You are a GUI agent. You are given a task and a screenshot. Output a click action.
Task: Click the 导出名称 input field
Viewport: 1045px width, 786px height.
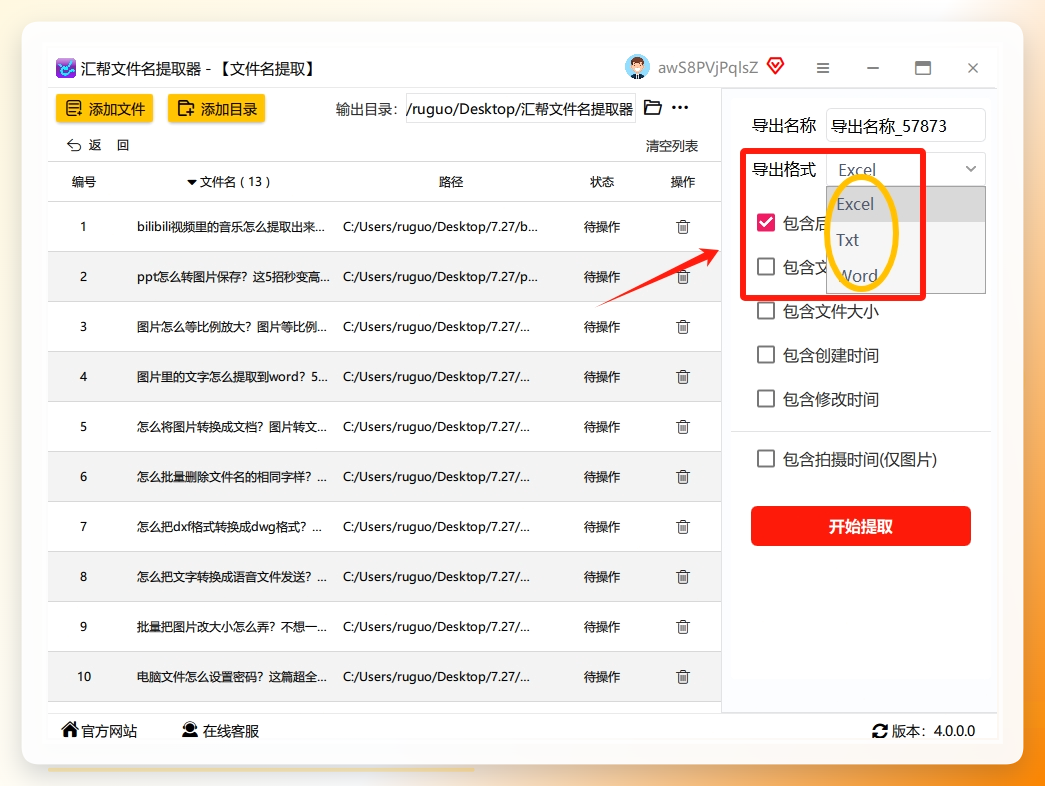[x=905, y=125]
